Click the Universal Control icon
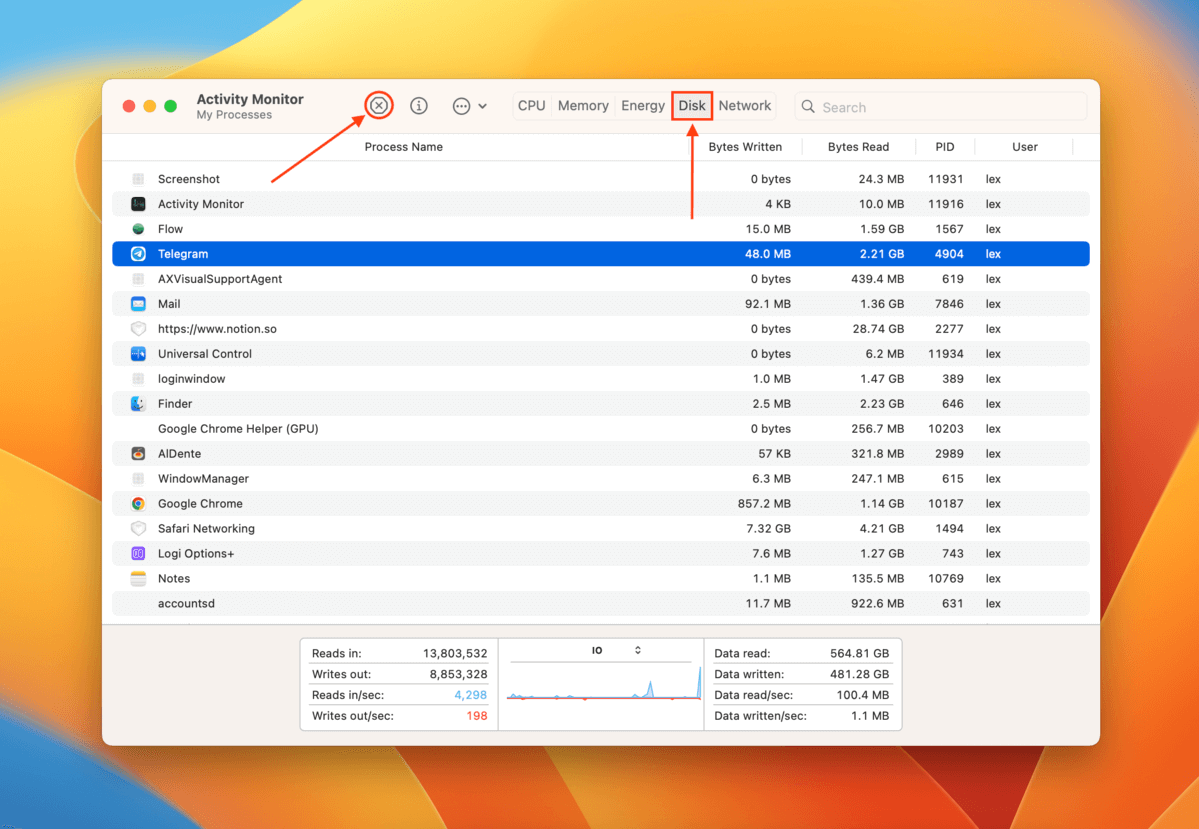1199x829 pixels. (138, 354)
